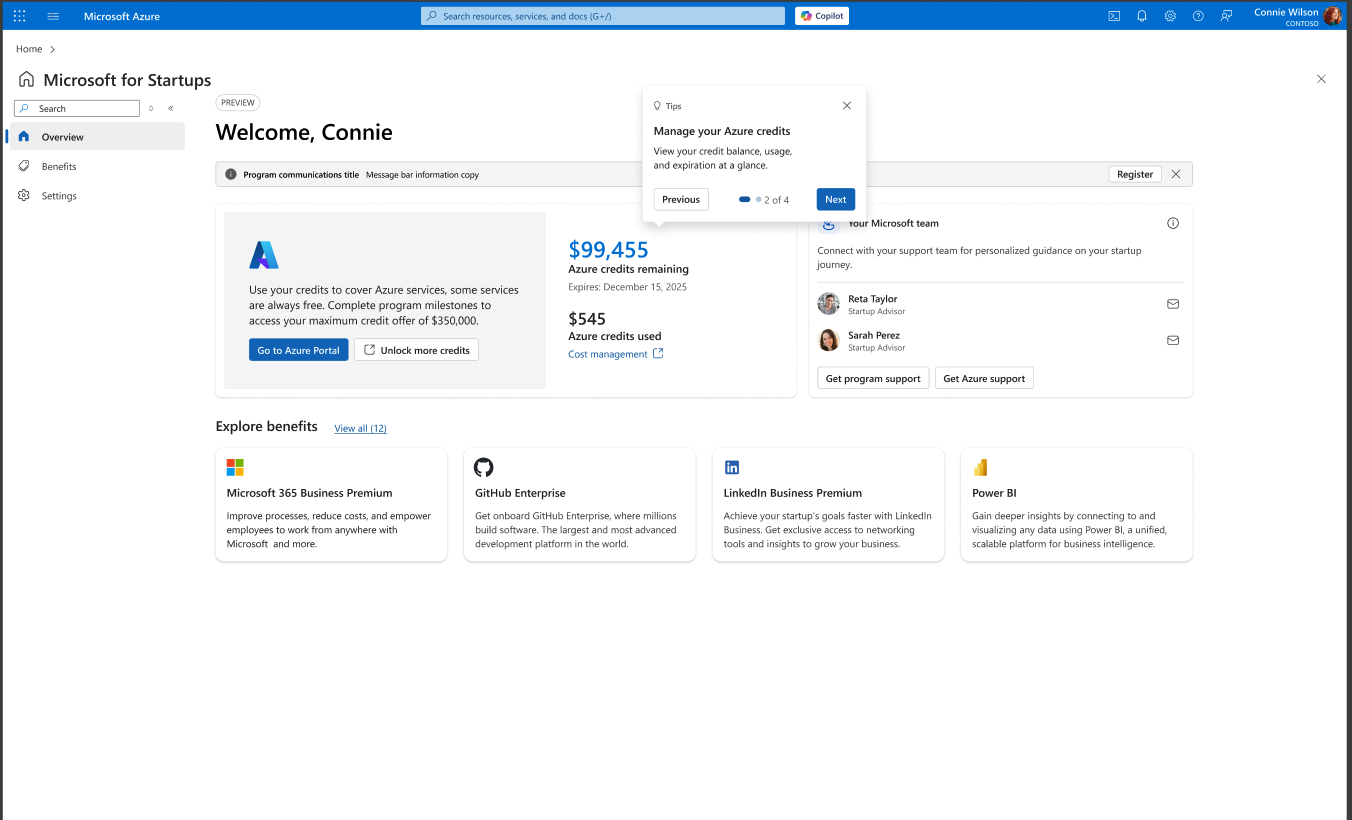Open Cloud Shell icon in top bar
This screenshot has height=820, width=1352.
pos(1114,16)
